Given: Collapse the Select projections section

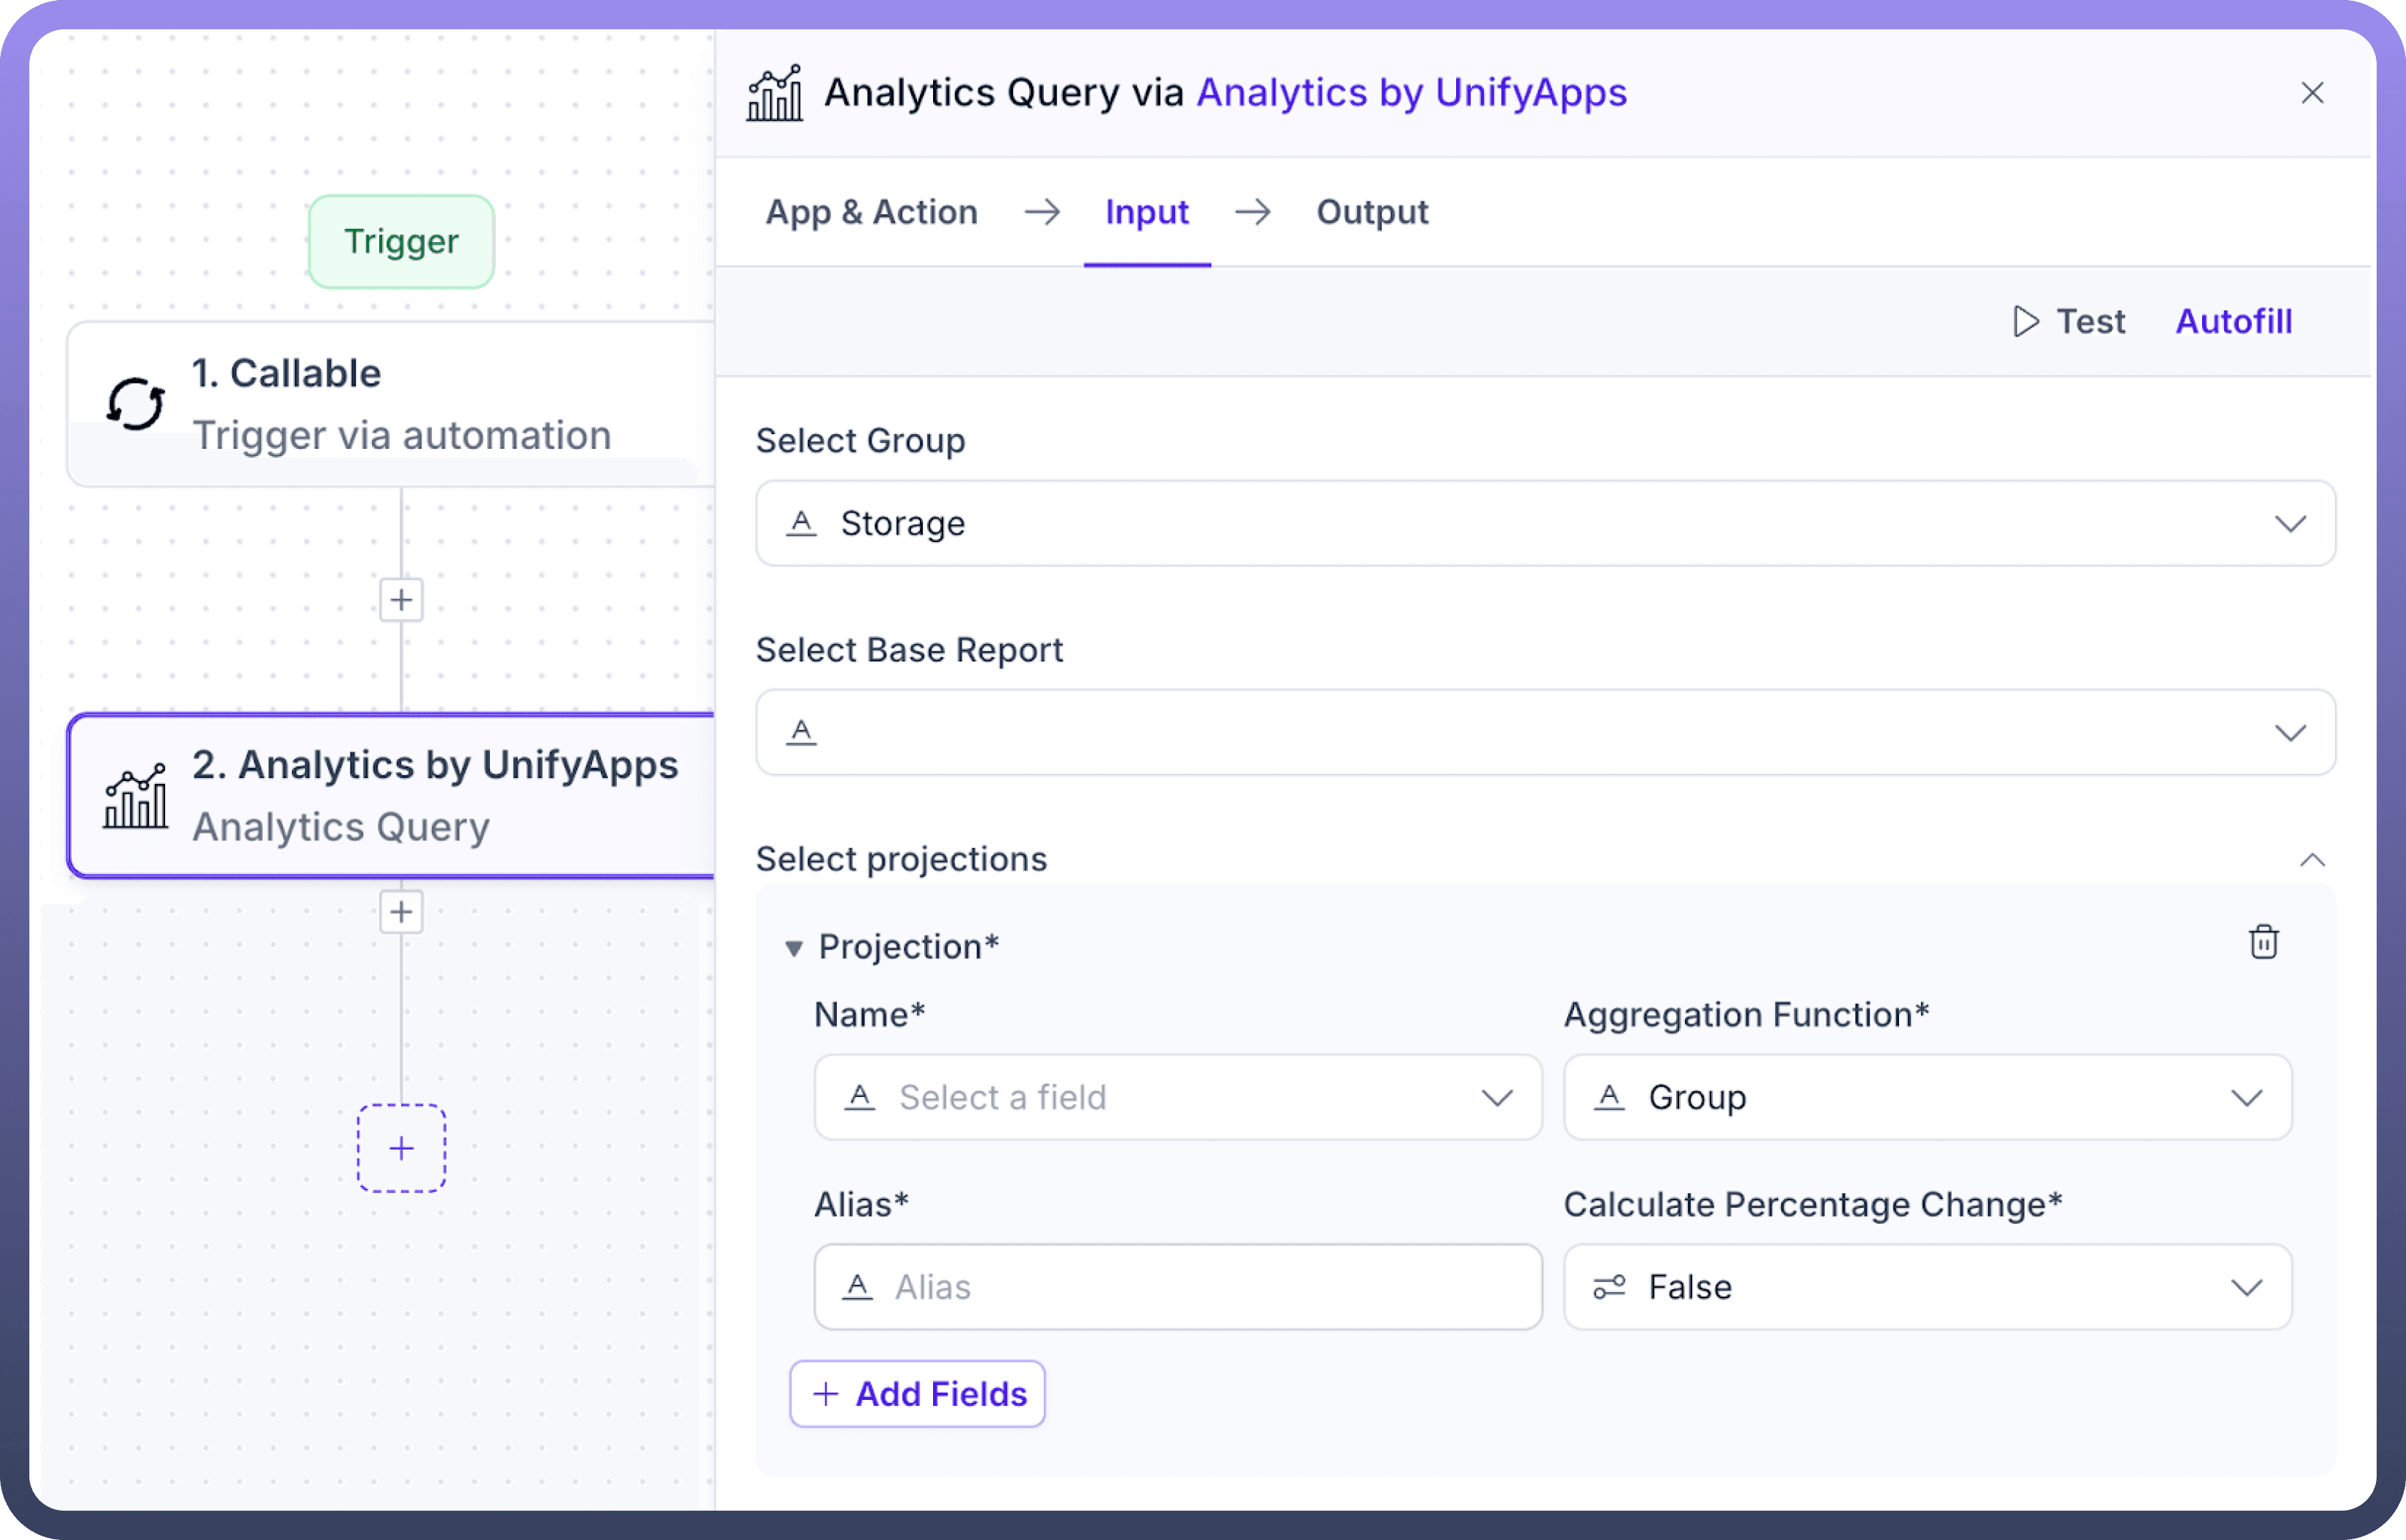Looking at the screenshot, I should coord(2312,860).
